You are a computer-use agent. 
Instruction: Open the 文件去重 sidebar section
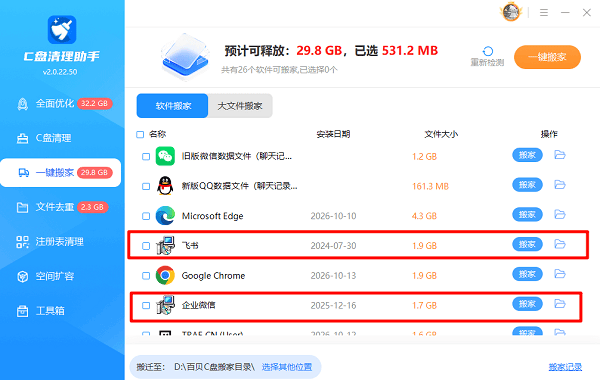click(61, 207)
